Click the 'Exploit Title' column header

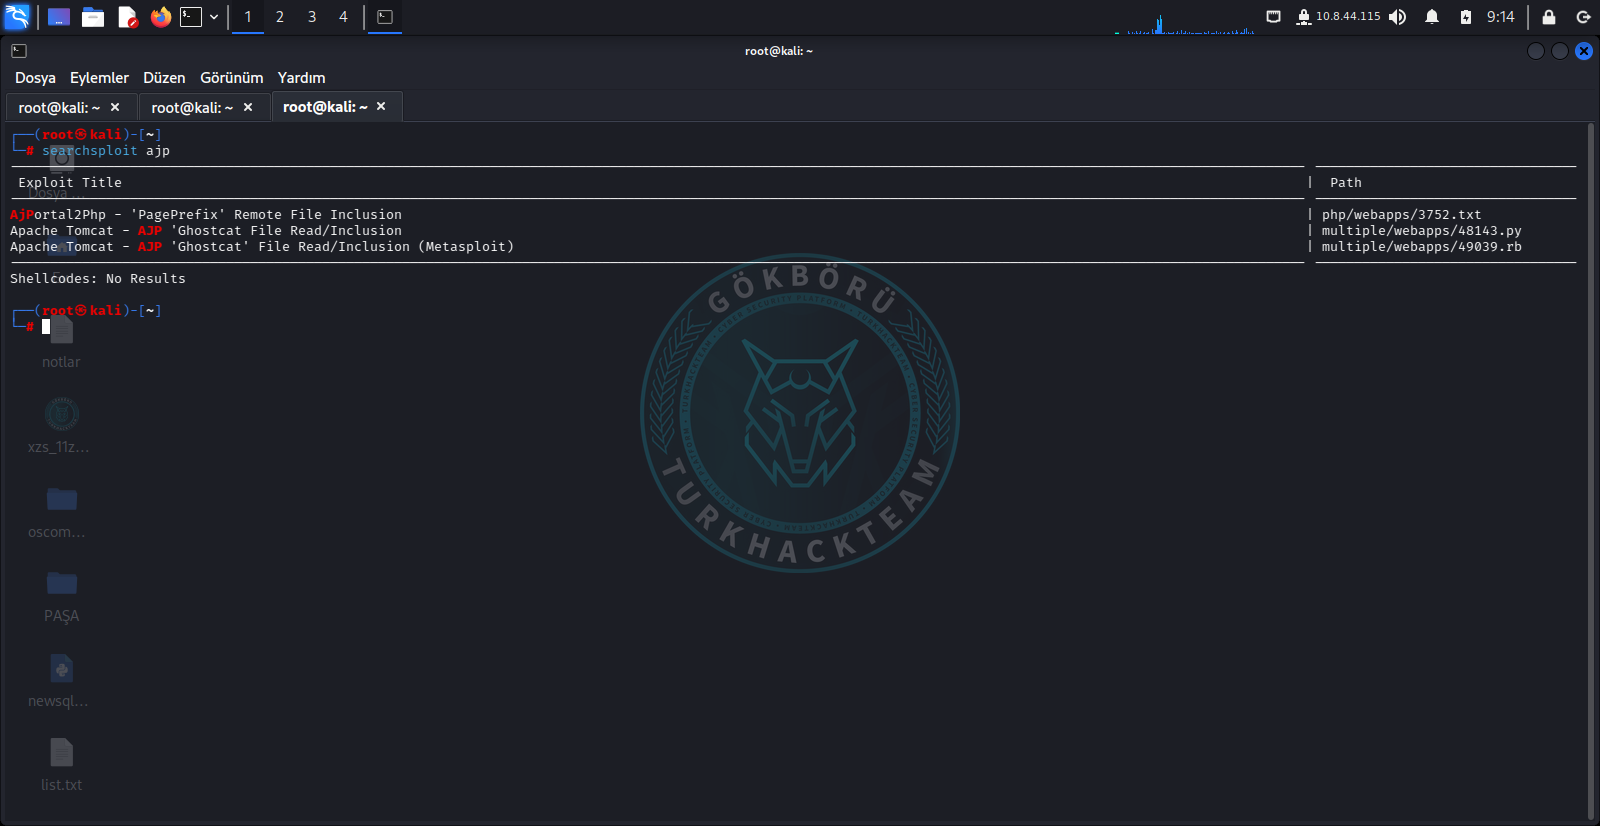pos(70,183)
